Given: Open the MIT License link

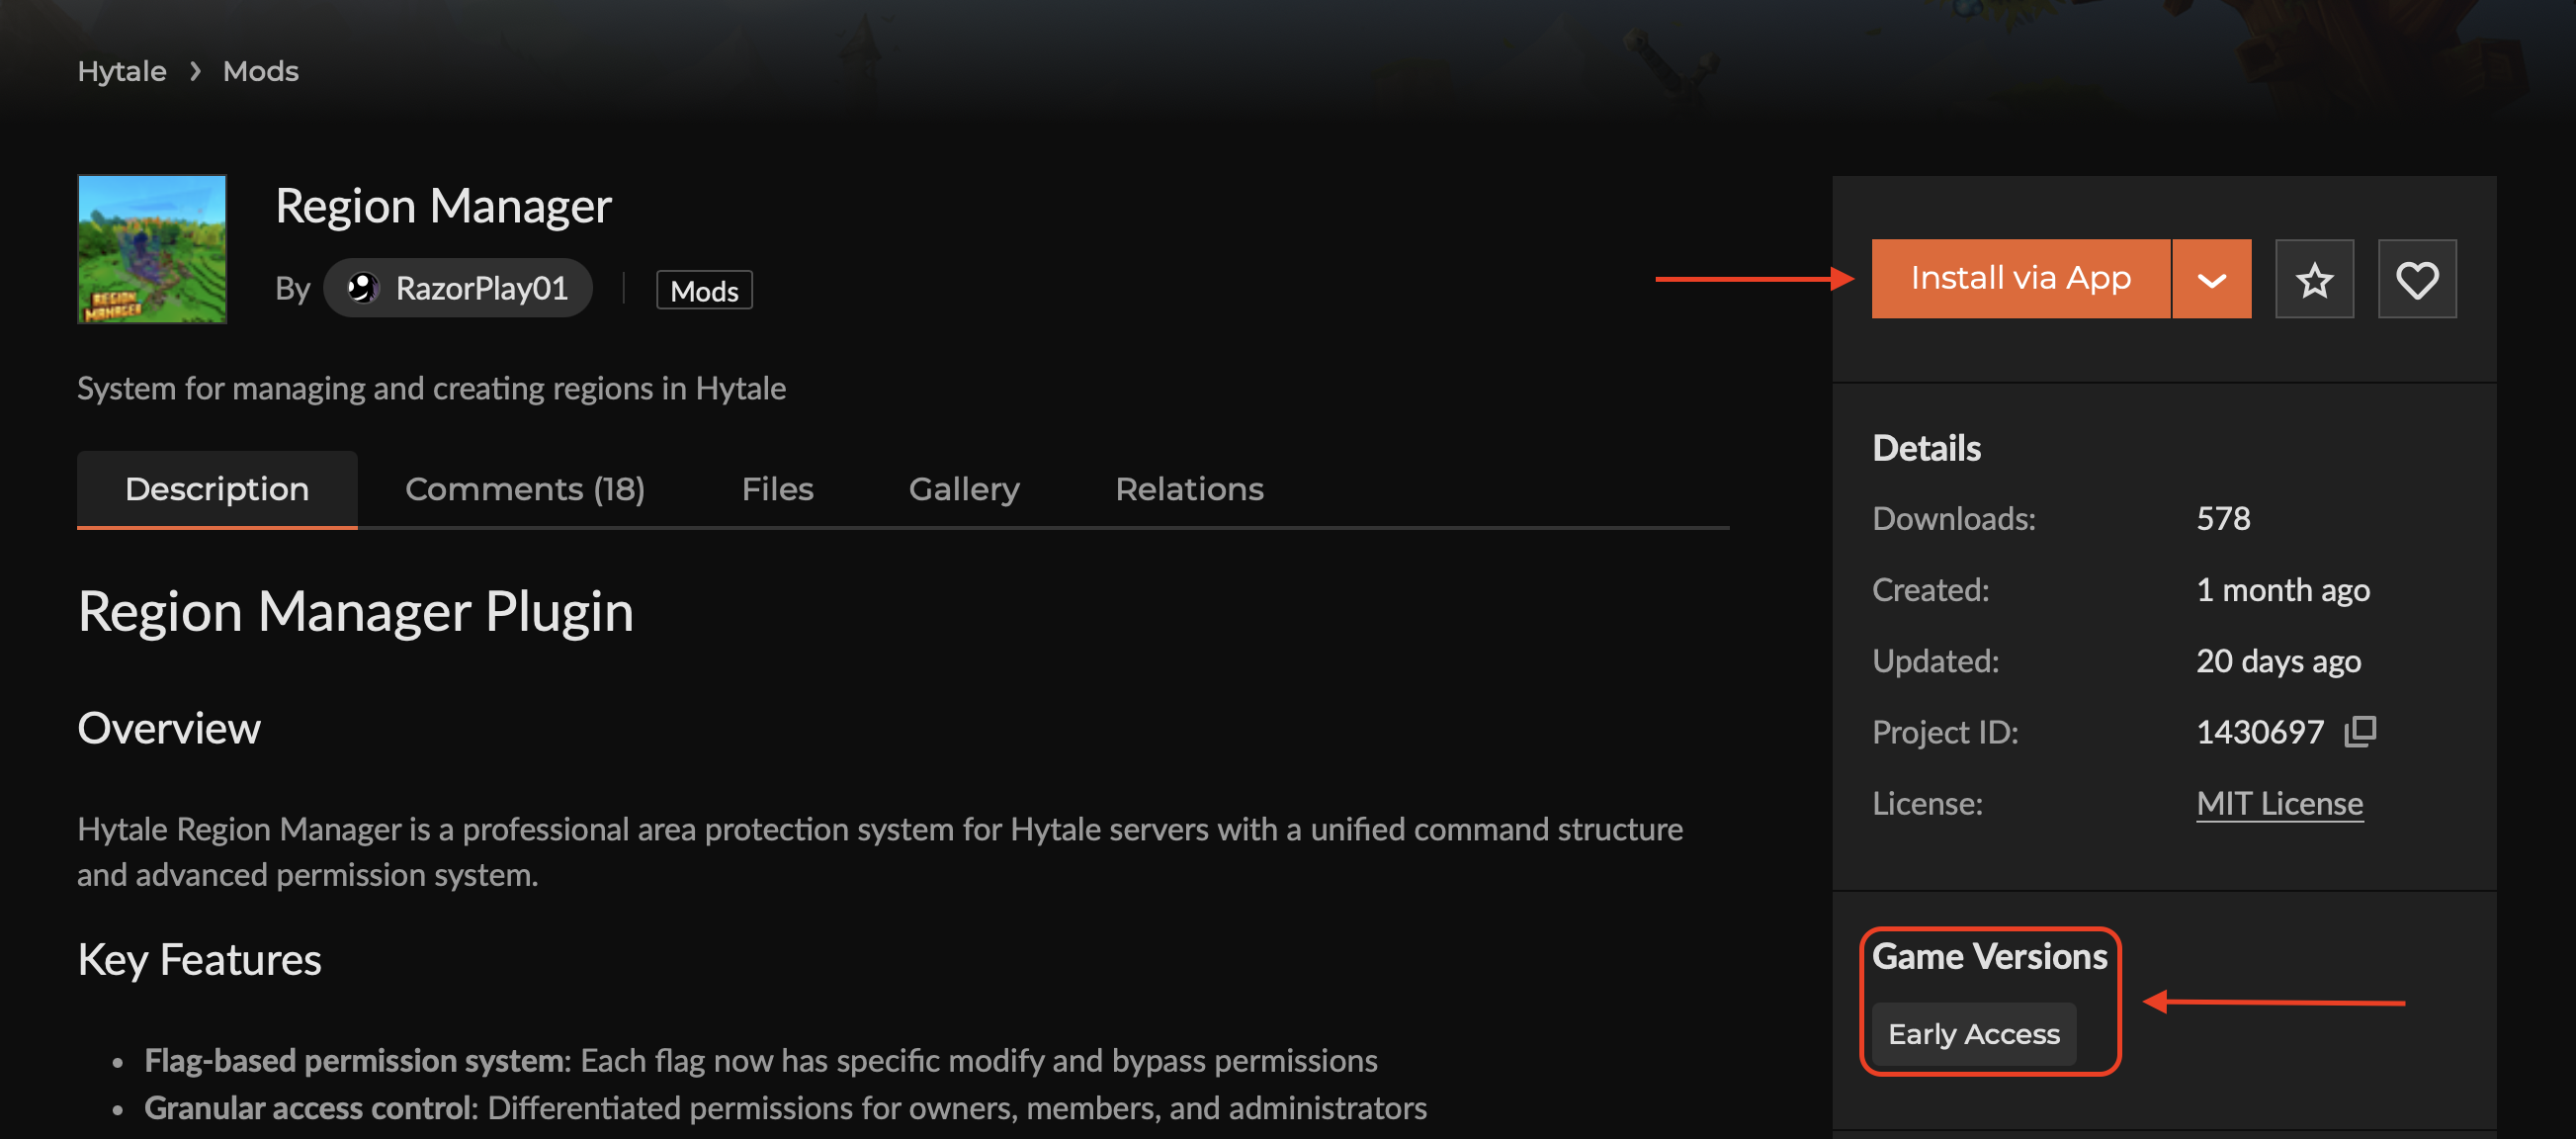Looking at the screenshot, I should click(2279, 804).
